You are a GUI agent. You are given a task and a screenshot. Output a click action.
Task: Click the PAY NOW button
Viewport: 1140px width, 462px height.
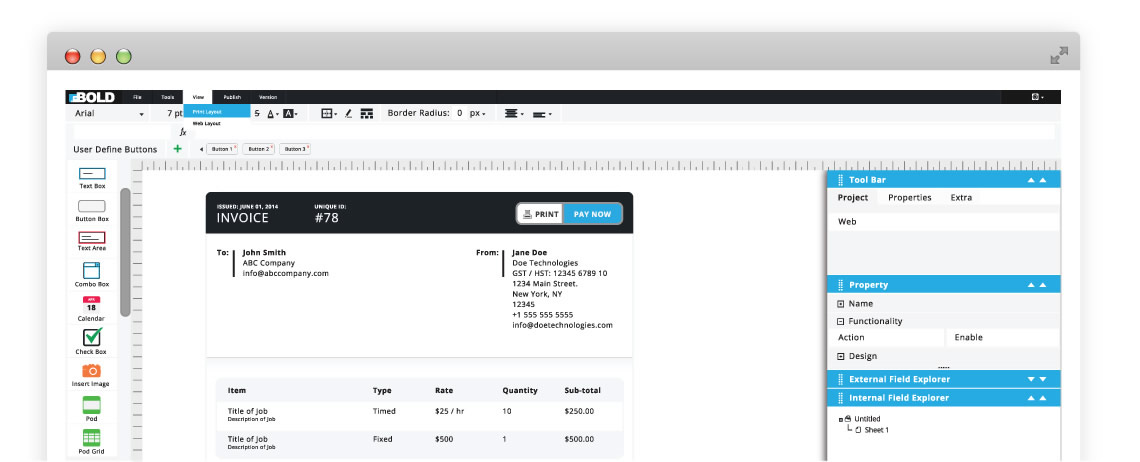593,214
